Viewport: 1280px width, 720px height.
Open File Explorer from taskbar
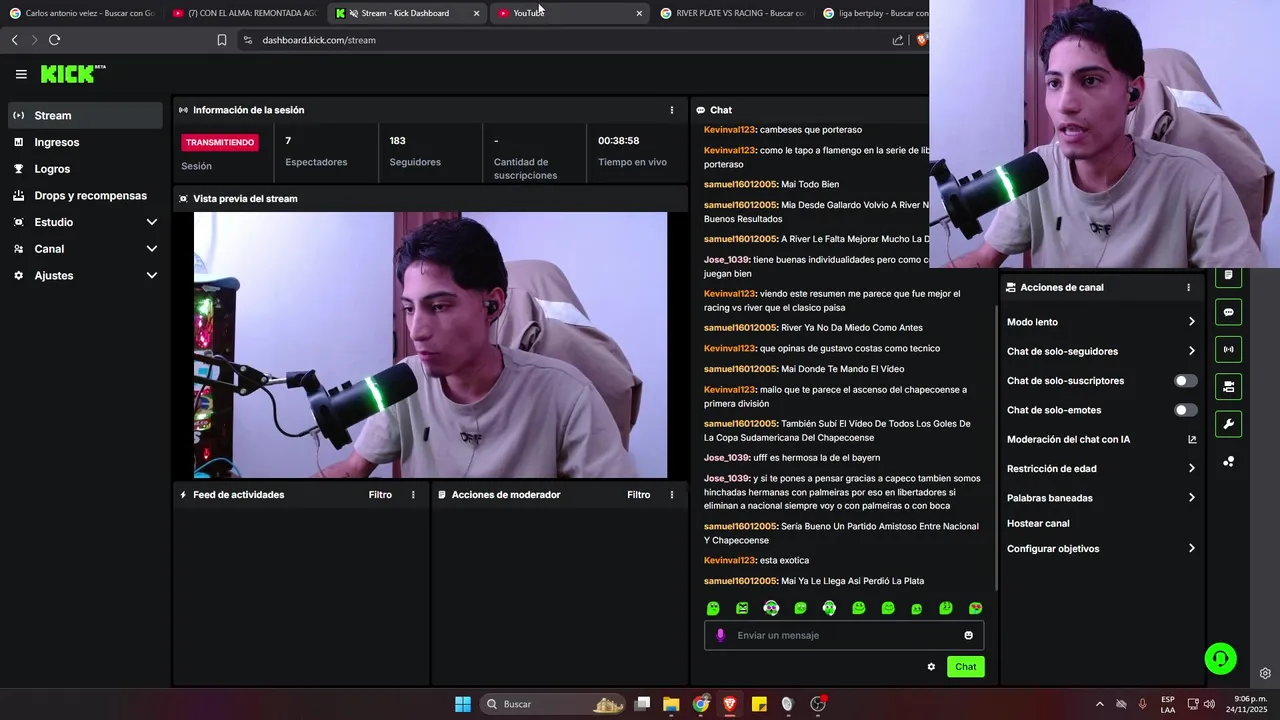671,704
